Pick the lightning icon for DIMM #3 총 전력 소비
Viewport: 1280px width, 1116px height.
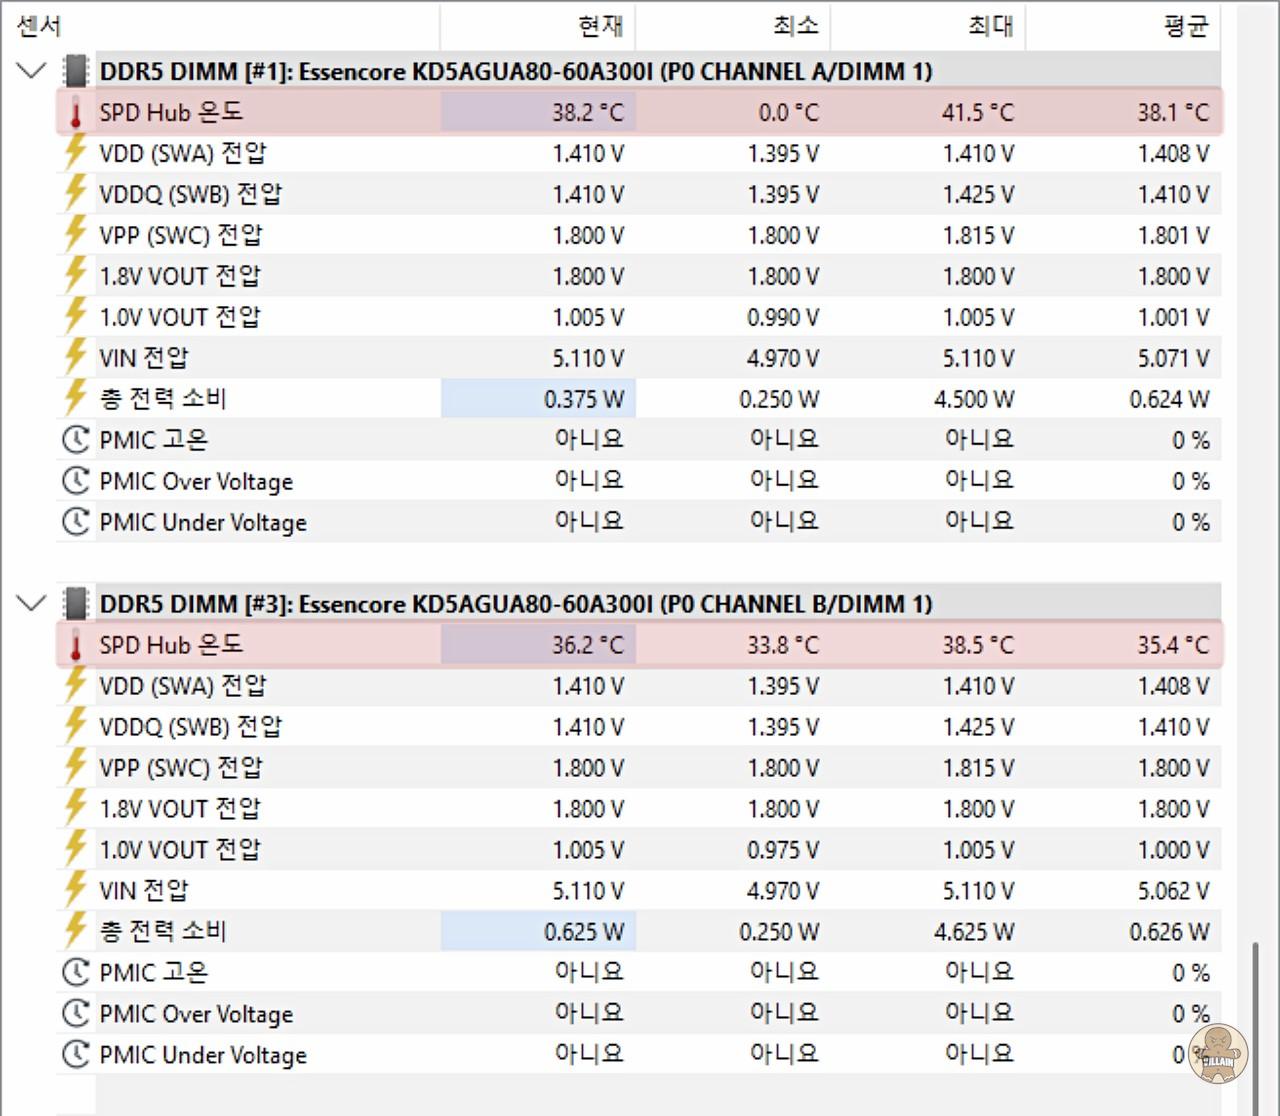pyautogui.click(x=75, y=932)
